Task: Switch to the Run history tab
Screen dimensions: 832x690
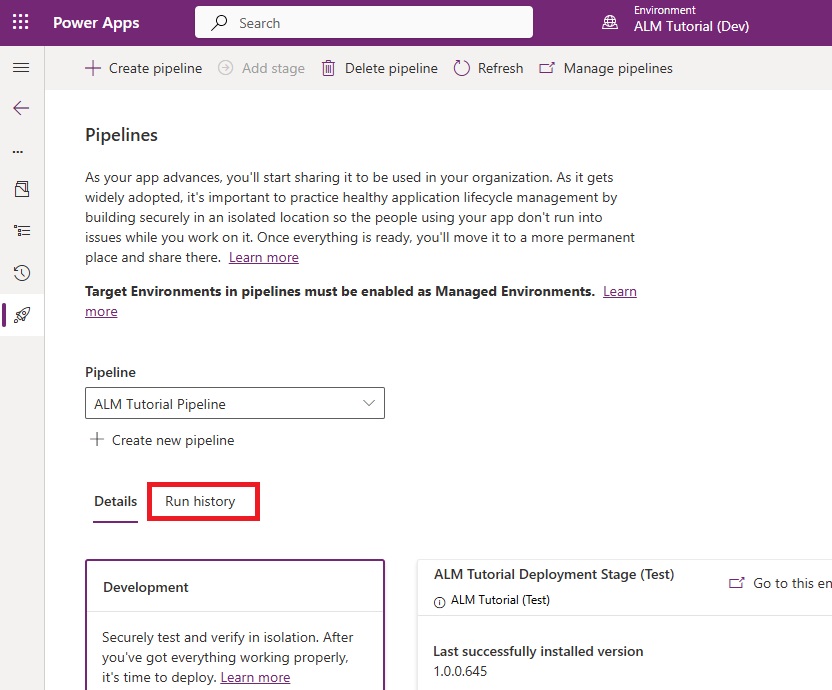Action: (200, 502)
